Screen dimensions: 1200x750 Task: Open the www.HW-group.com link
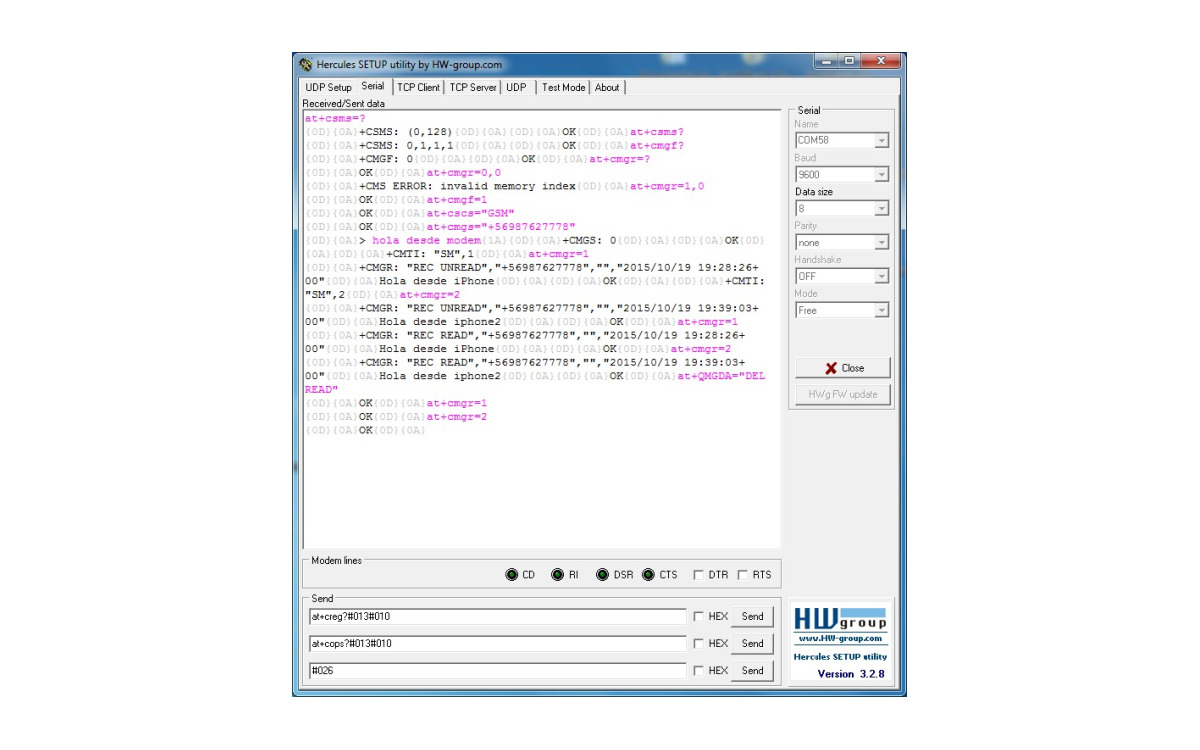point(840,638)
